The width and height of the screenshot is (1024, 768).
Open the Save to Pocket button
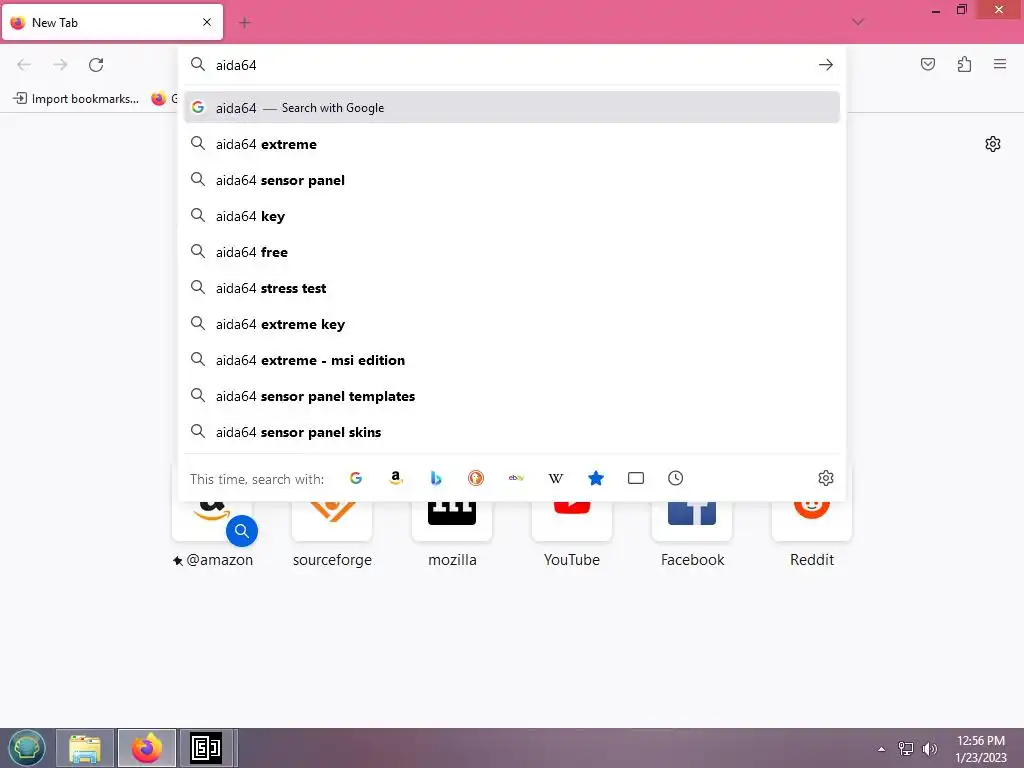(927, 64)
